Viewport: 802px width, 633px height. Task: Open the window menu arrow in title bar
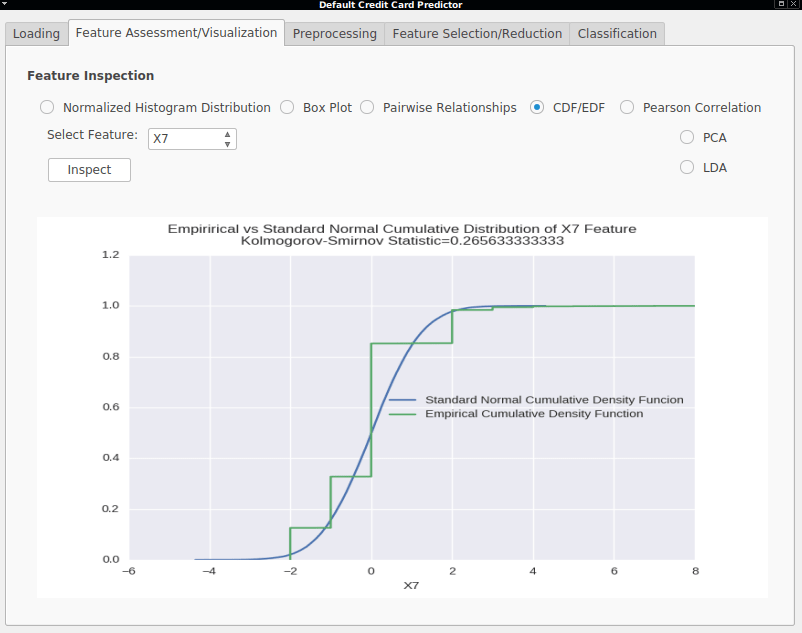pyautogui.click(x=4, y=3)
